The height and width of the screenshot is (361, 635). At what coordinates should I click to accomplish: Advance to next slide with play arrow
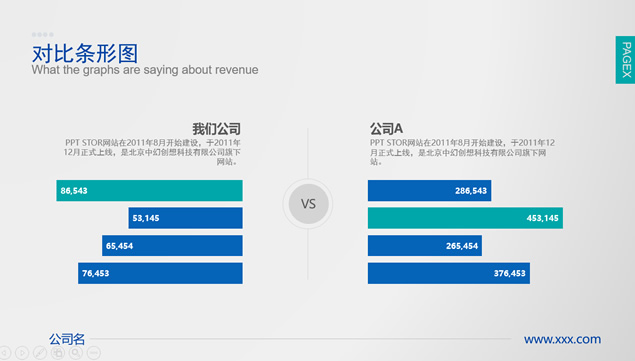[x=22, y=353]
